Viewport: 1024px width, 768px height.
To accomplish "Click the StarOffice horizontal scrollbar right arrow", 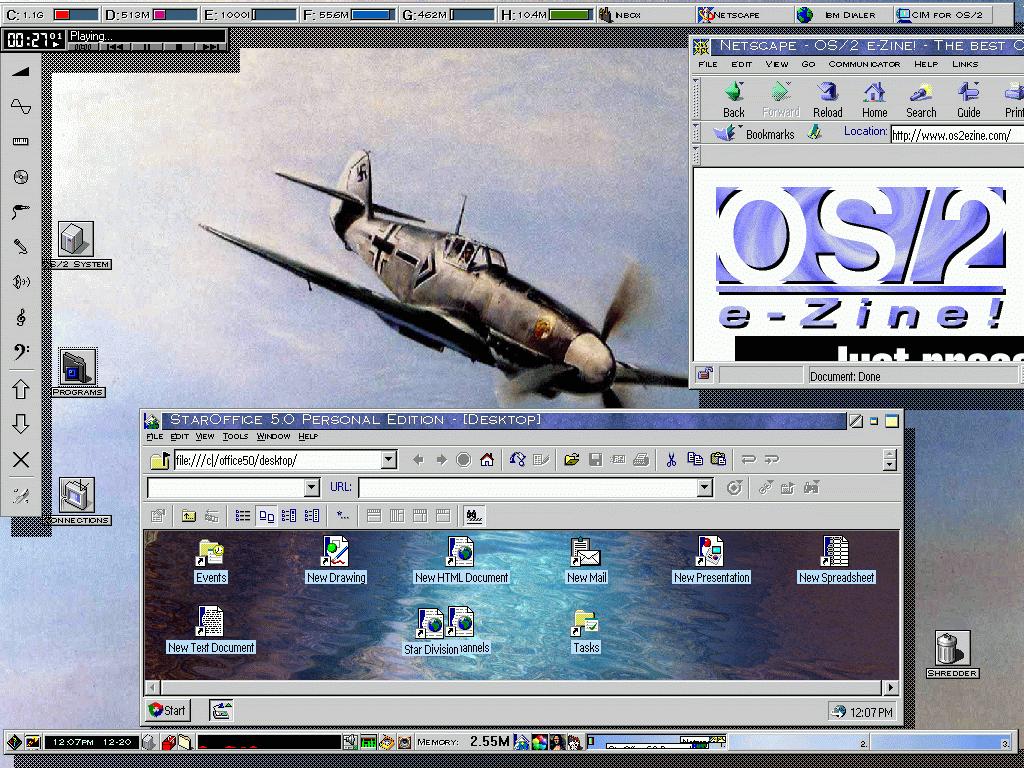I will click(890, 687).
